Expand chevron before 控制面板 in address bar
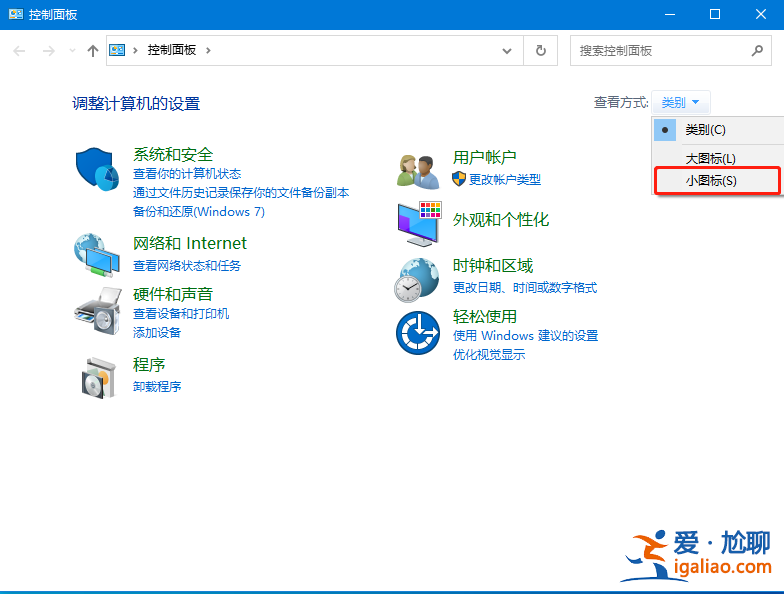 coord(135,50)
